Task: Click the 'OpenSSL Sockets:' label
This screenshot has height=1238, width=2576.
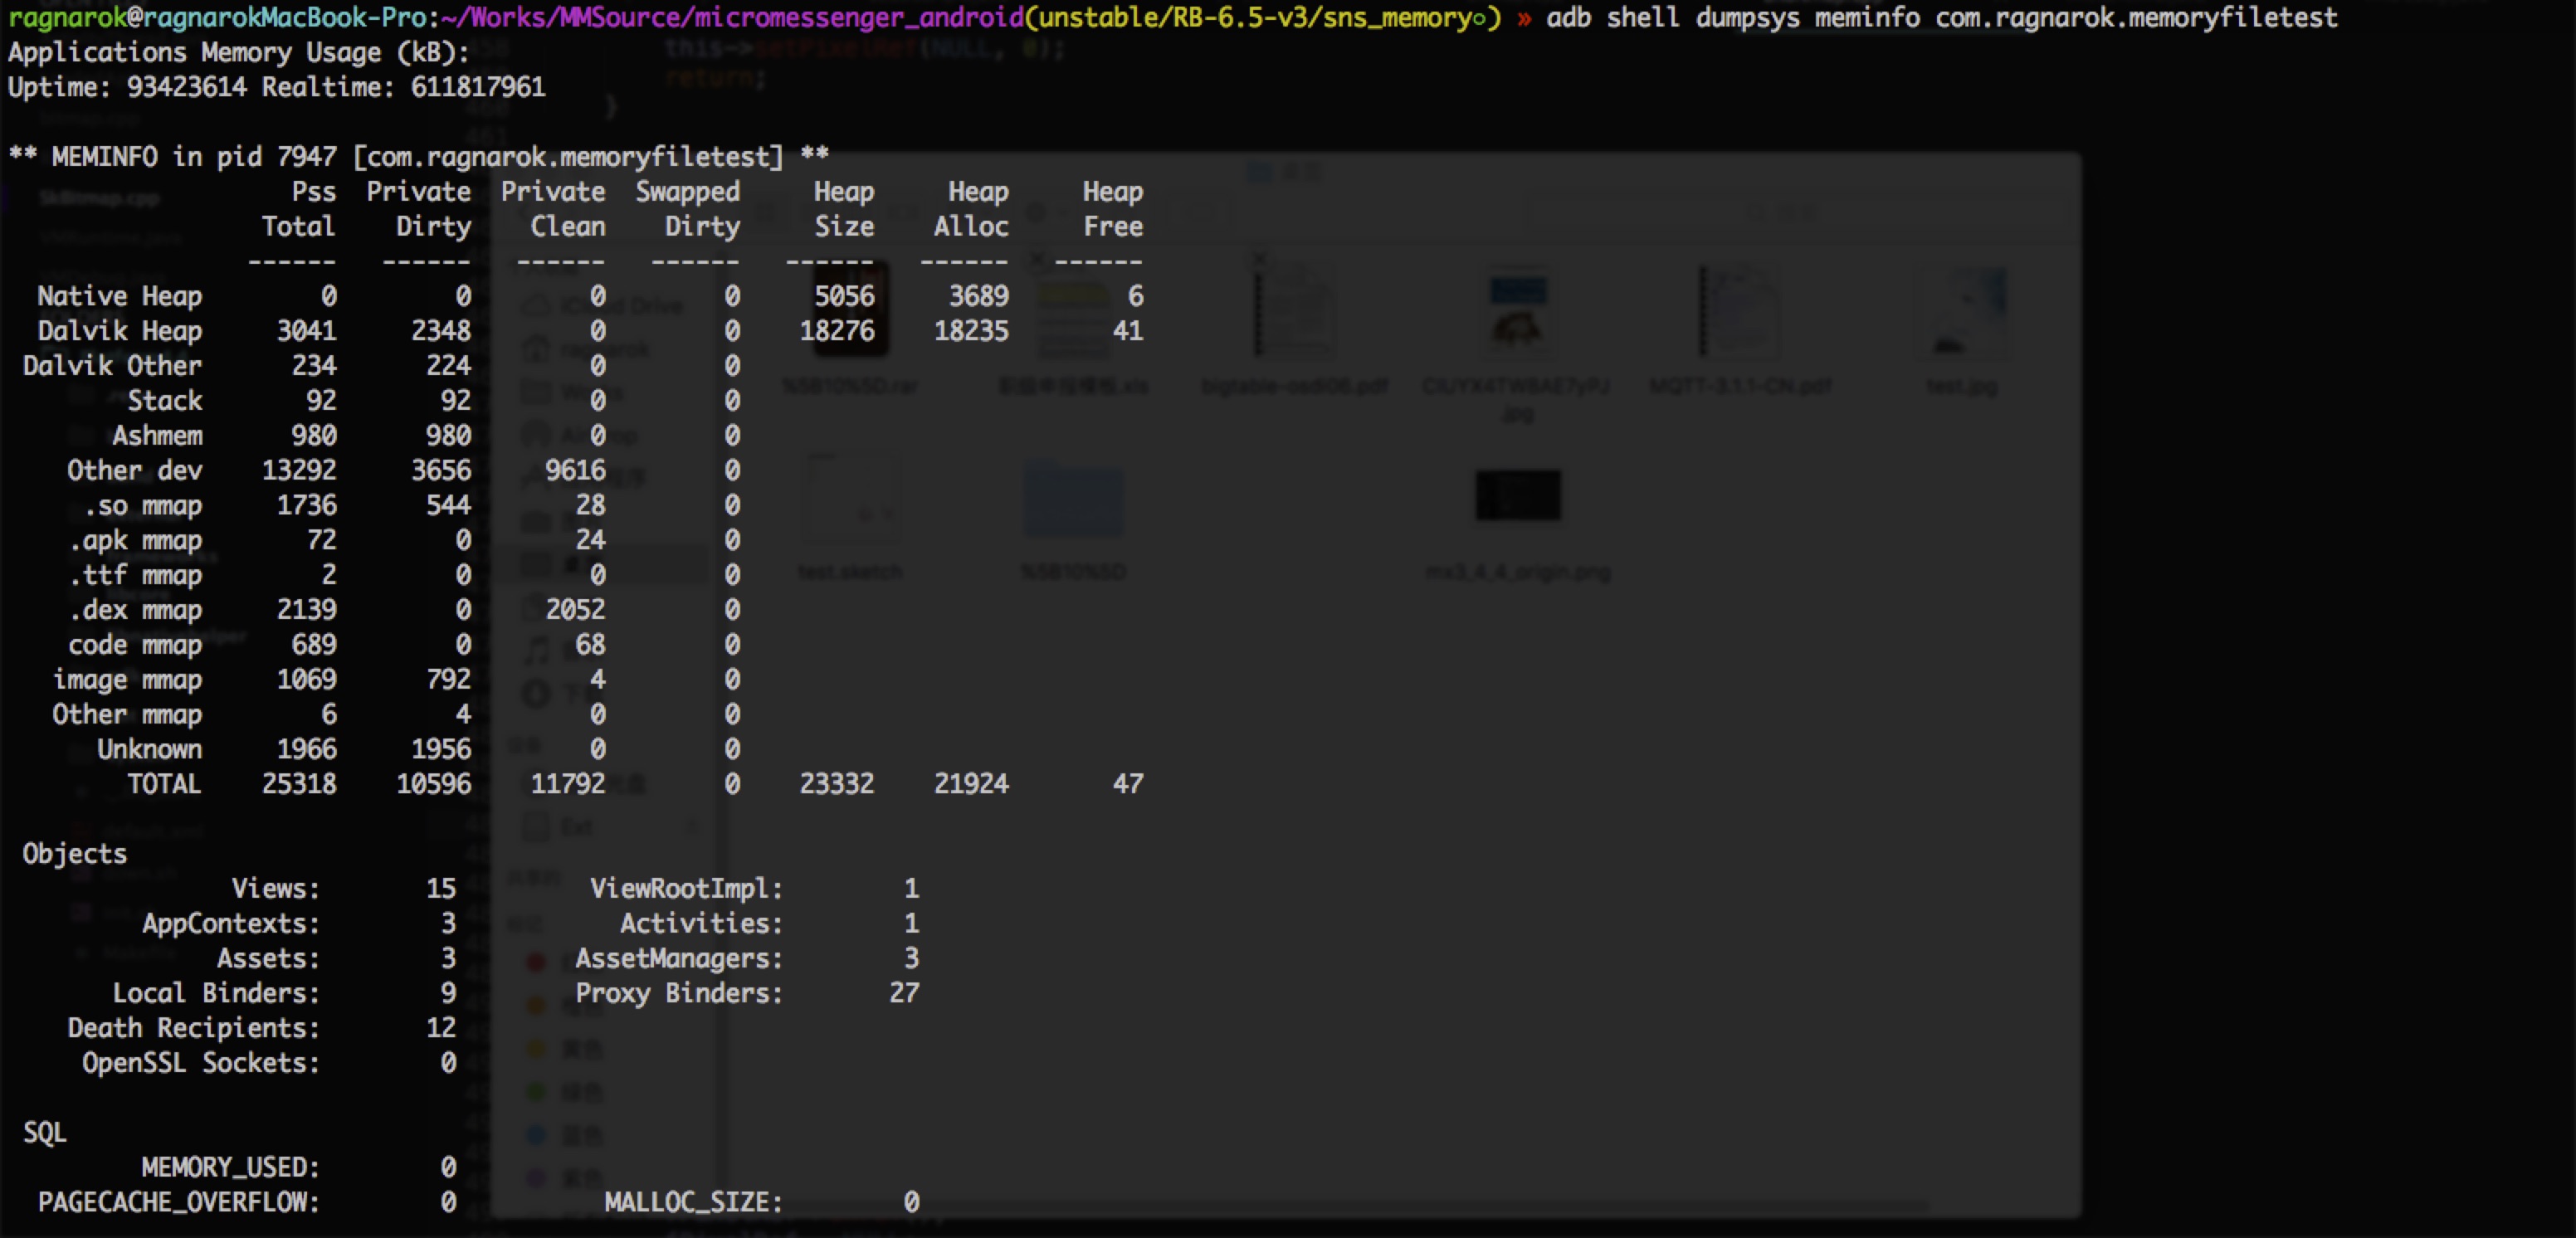Action: pos(201,1063)
